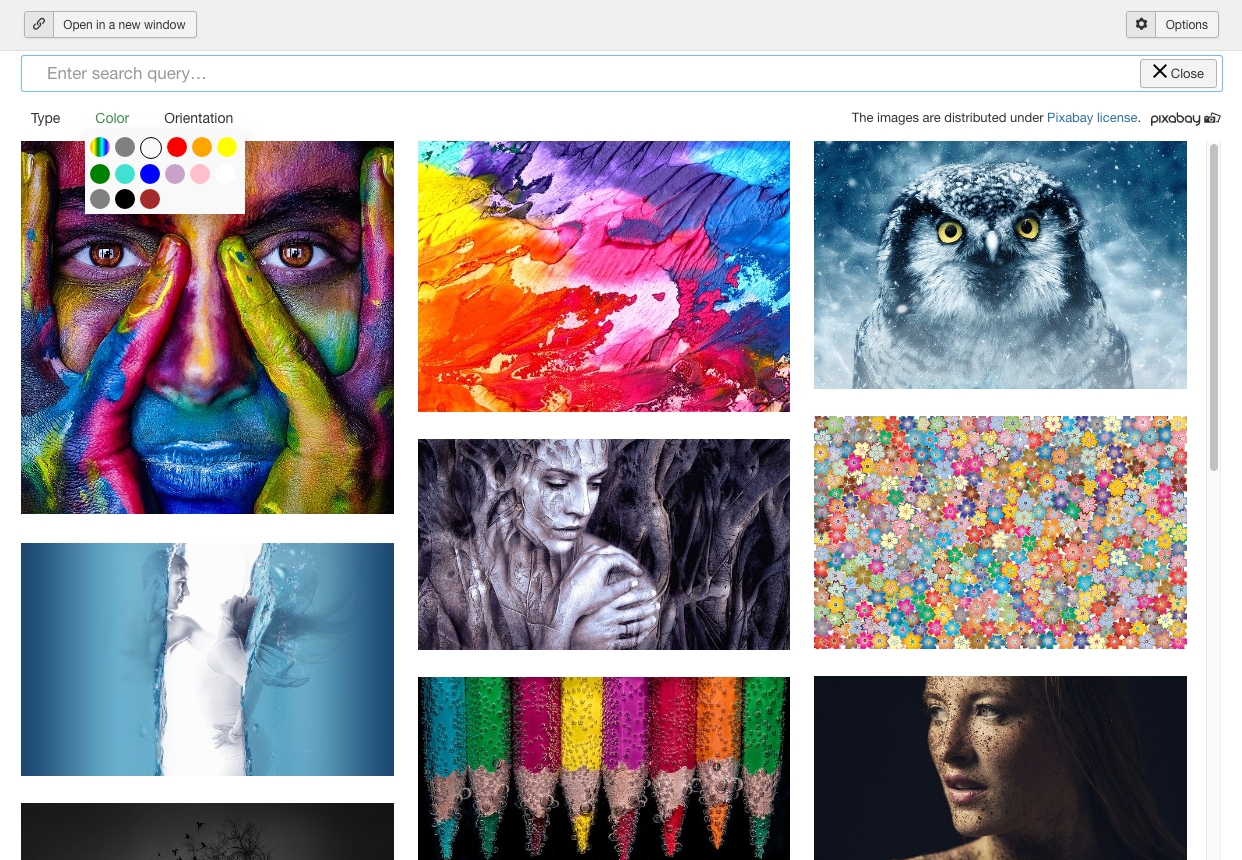Select the lilac color swatch
The height and width of the screenshot is (860, 1242).
tap(175, 174)
